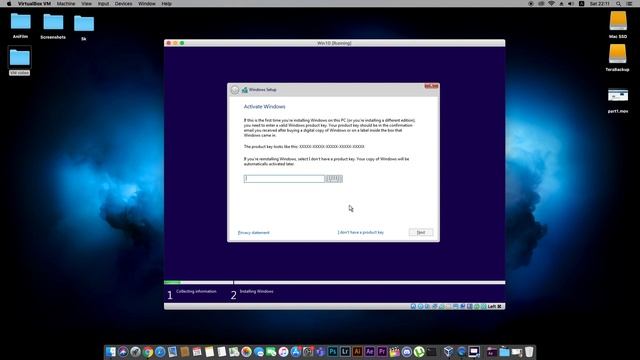Open the View menu

86,4
